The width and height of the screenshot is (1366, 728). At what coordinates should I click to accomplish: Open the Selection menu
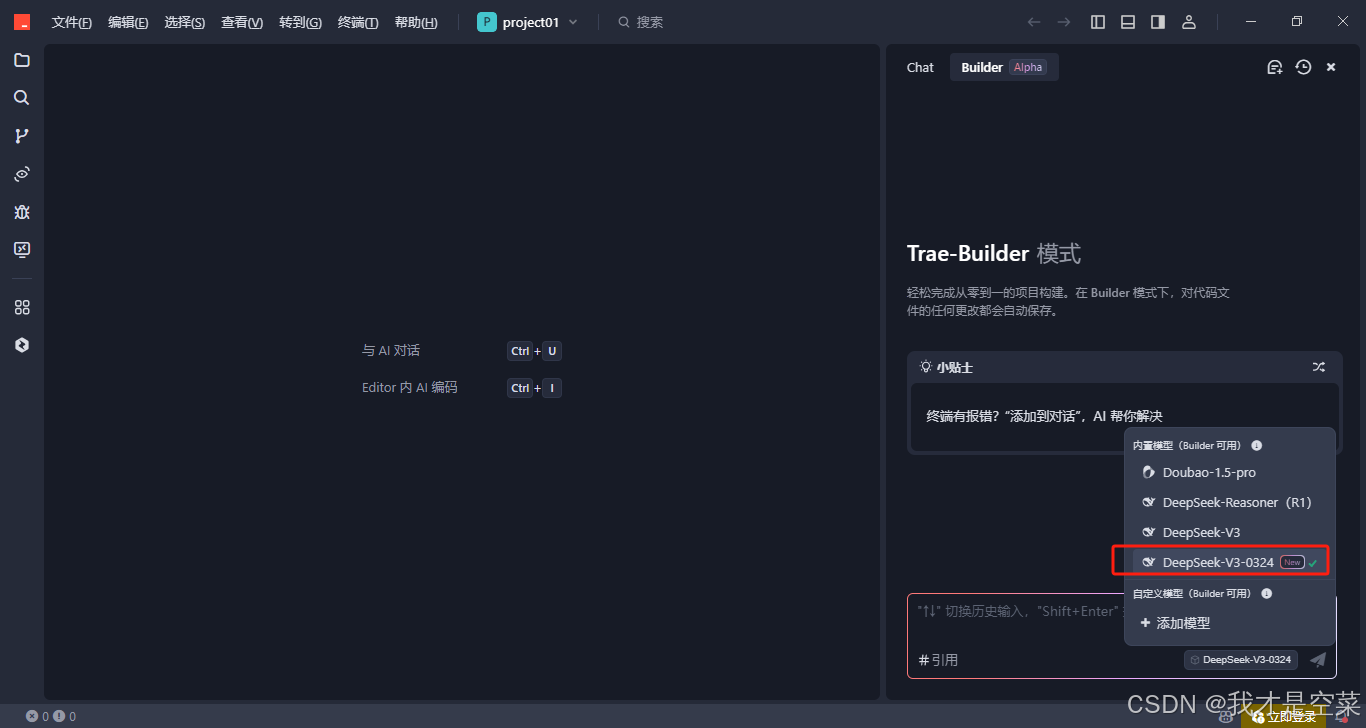coord(185,22)
